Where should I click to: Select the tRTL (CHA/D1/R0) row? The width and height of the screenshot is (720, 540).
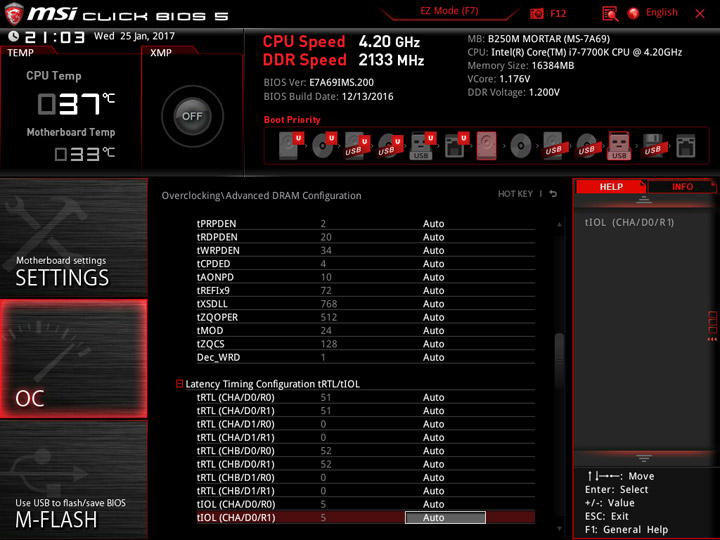366,424
